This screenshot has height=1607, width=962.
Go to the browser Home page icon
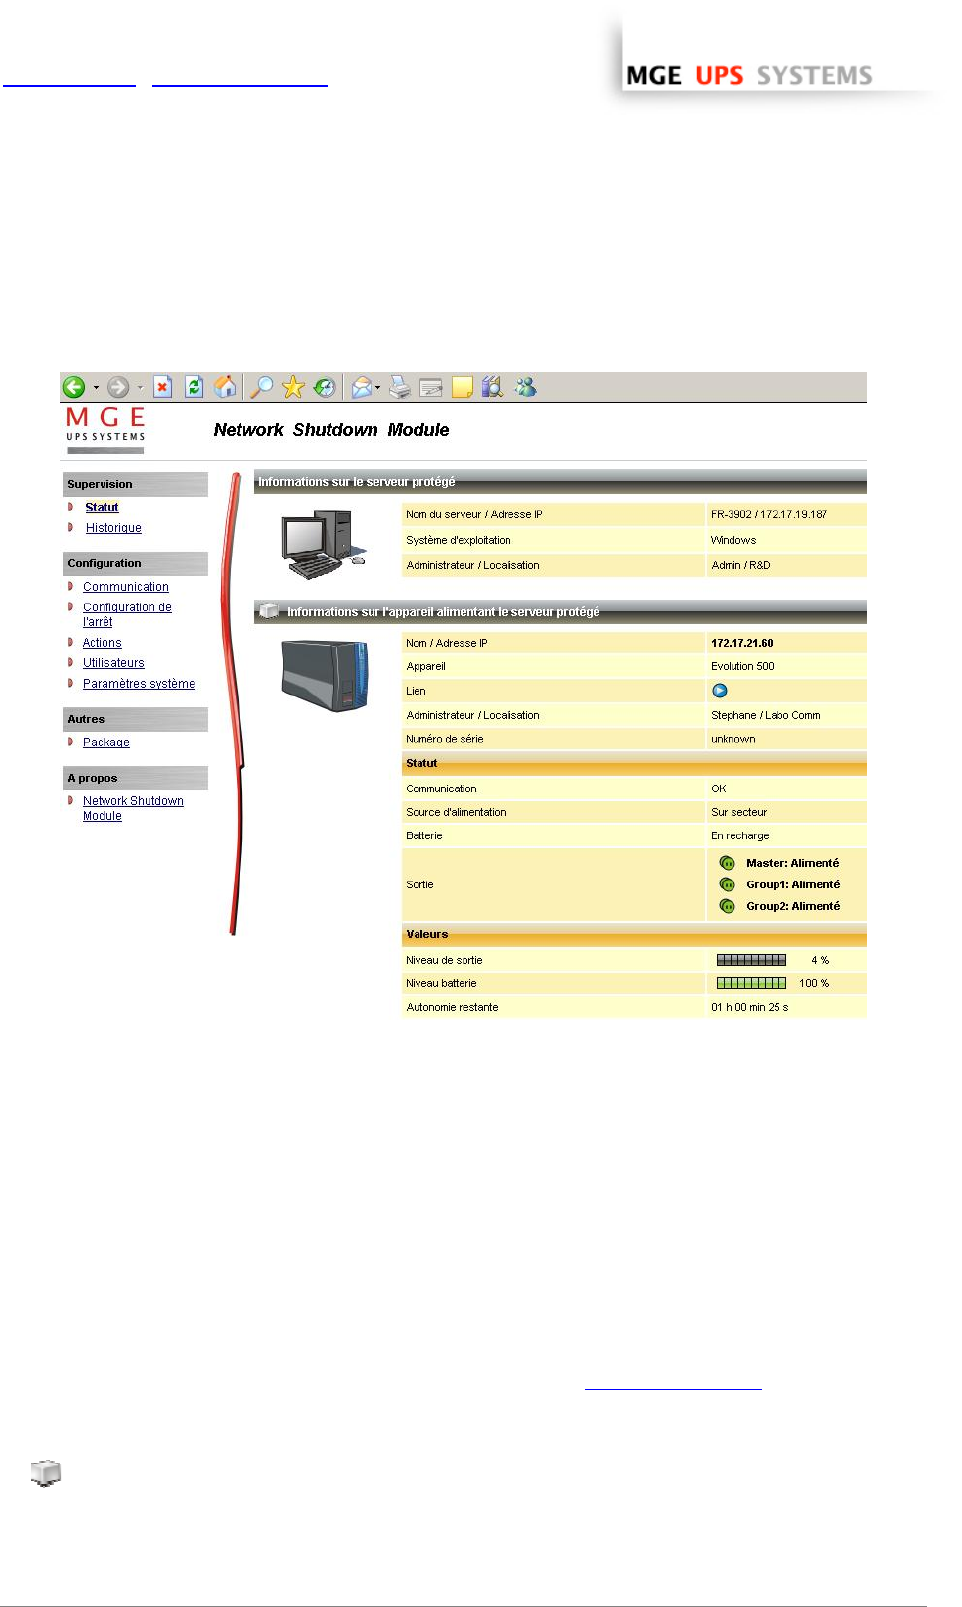pyautogui.click(x=226, y=387)
